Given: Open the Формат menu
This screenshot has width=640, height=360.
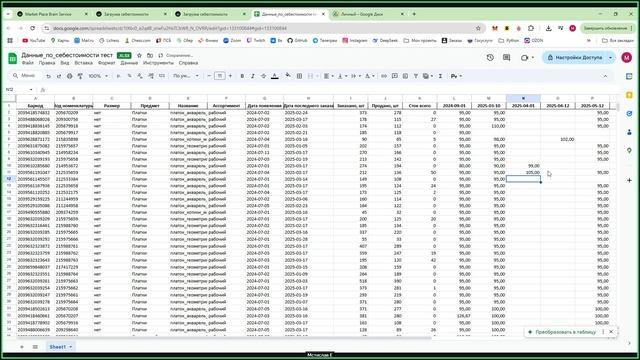Looking at the screenshot, I should pos(107,63).
